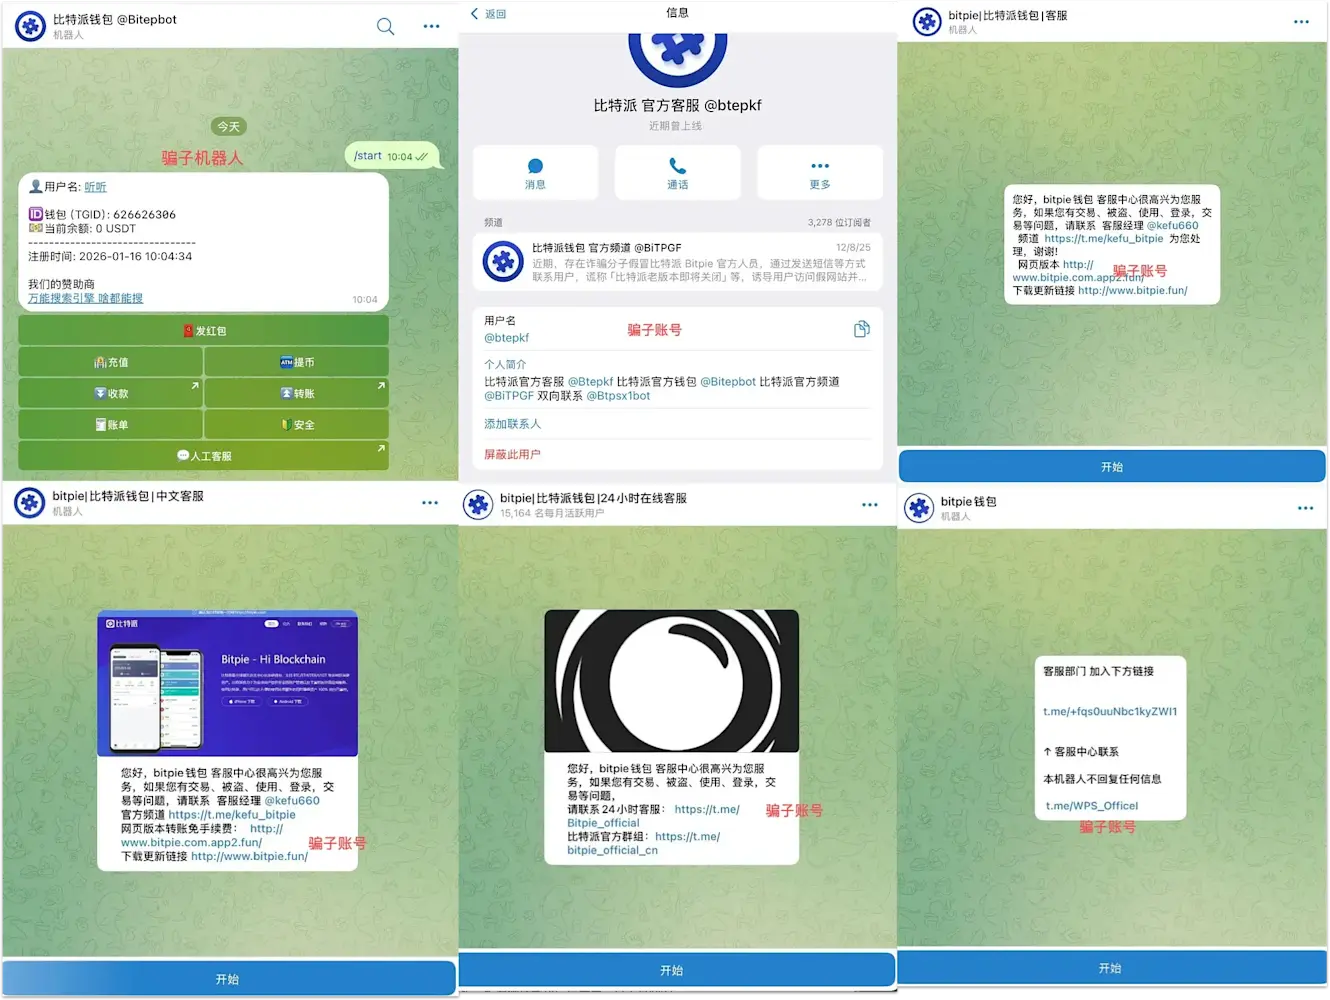This screenshot has height=1000, width=1330.
Task: Open the @BiTPGF mention in the bio
Action: click(x=509, y=396)
